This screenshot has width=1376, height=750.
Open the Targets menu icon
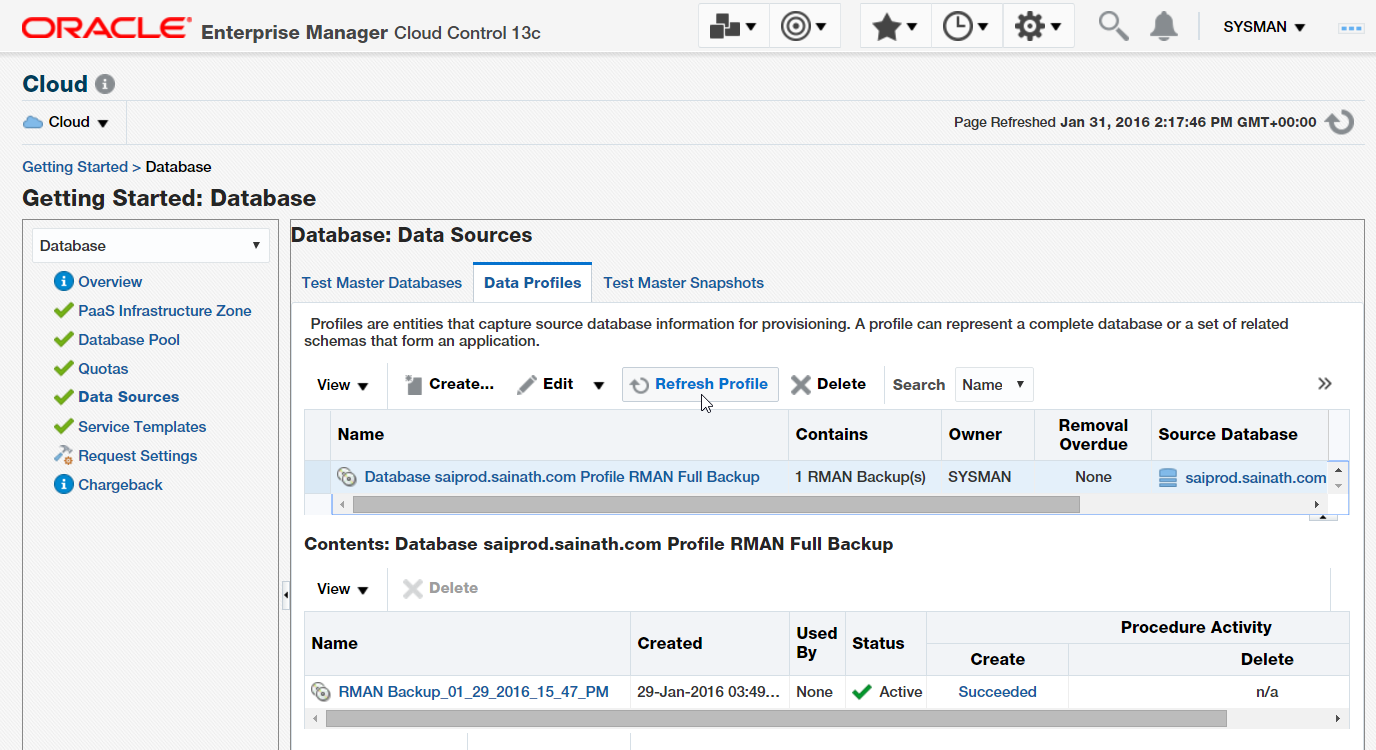click(x=805, y=27)
